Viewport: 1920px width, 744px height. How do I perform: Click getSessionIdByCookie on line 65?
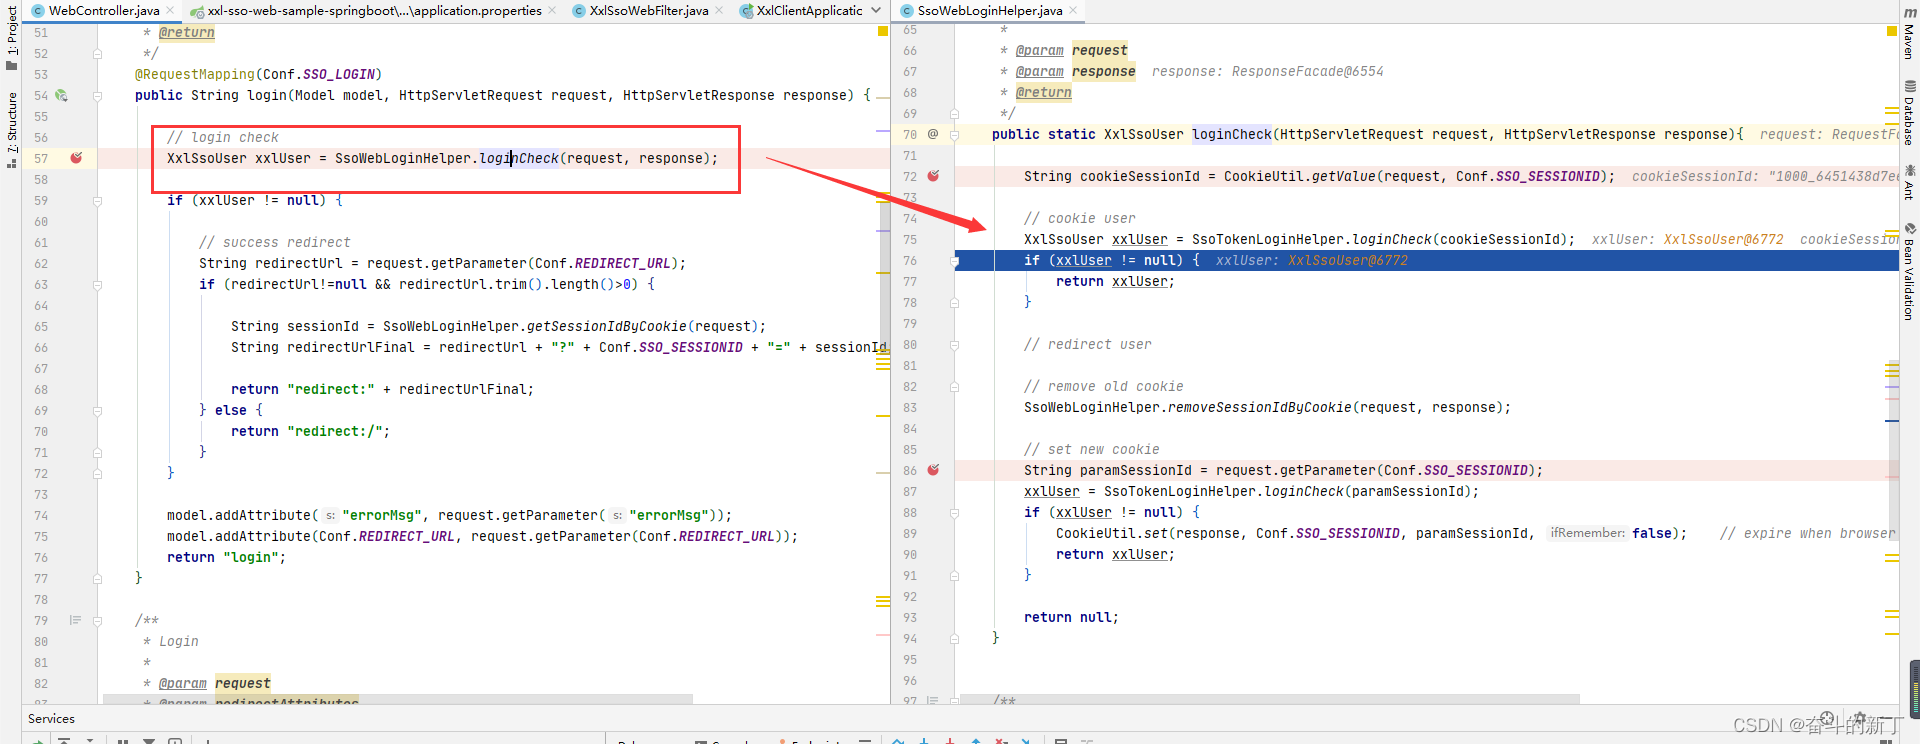tap(607, 326)
